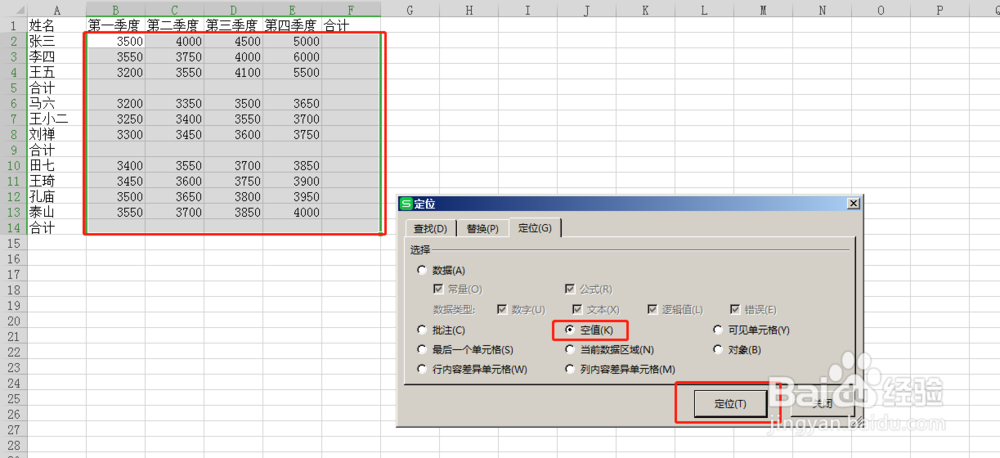Close the 定位 dialog with X
This screenshot has width=1000, height=458.
(853, 203)
